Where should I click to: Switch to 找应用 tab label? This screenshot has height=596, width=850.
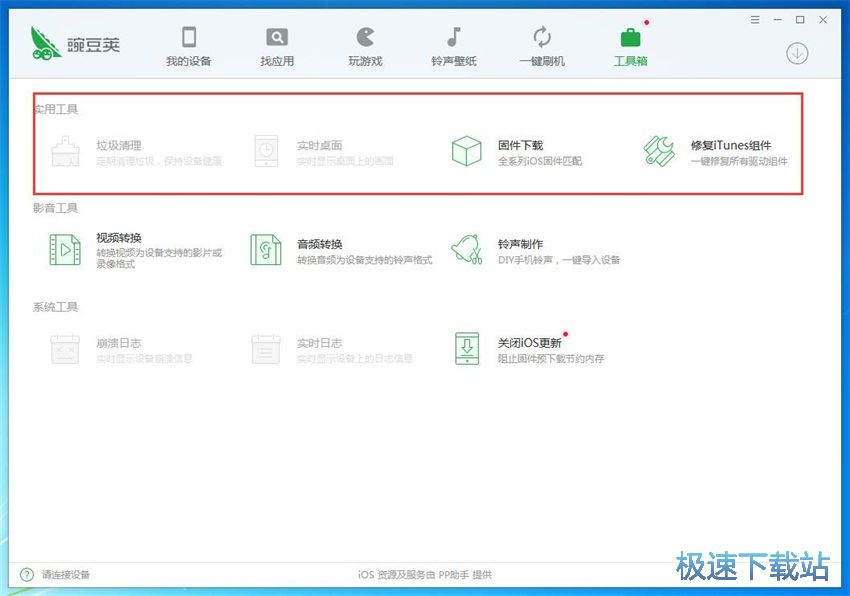pyautogui.click(x=277, y=61)
